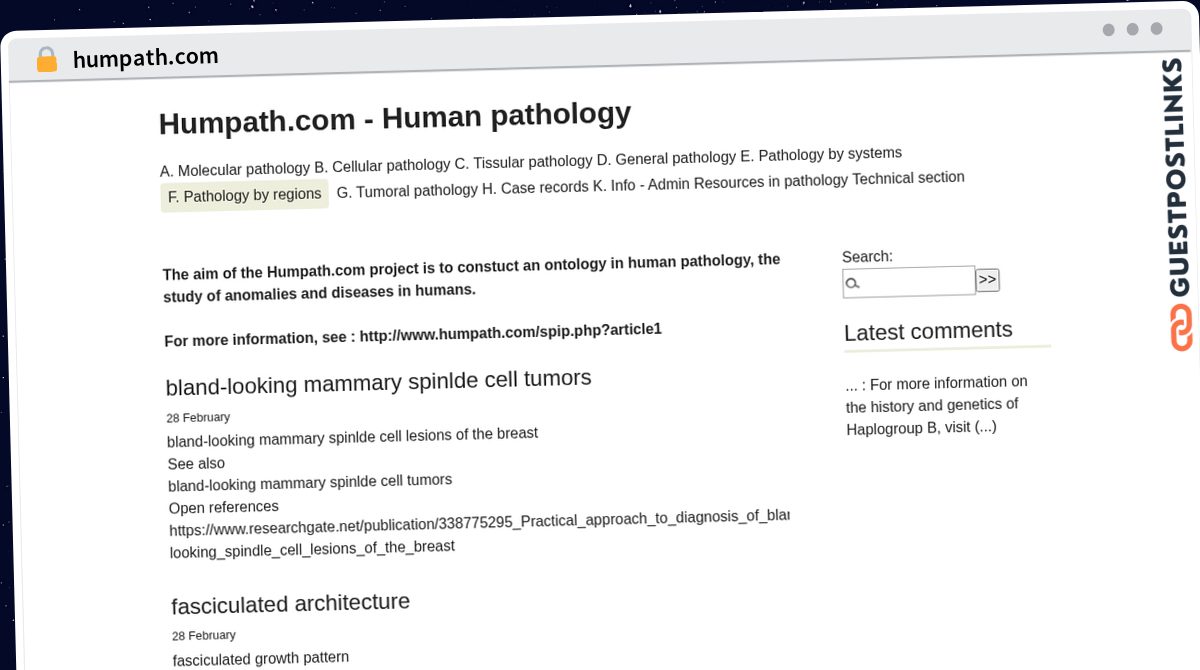Viewport: 1200px width, 670px height.
Task: Click the project aim description paragraph
Action: point(472,276)
